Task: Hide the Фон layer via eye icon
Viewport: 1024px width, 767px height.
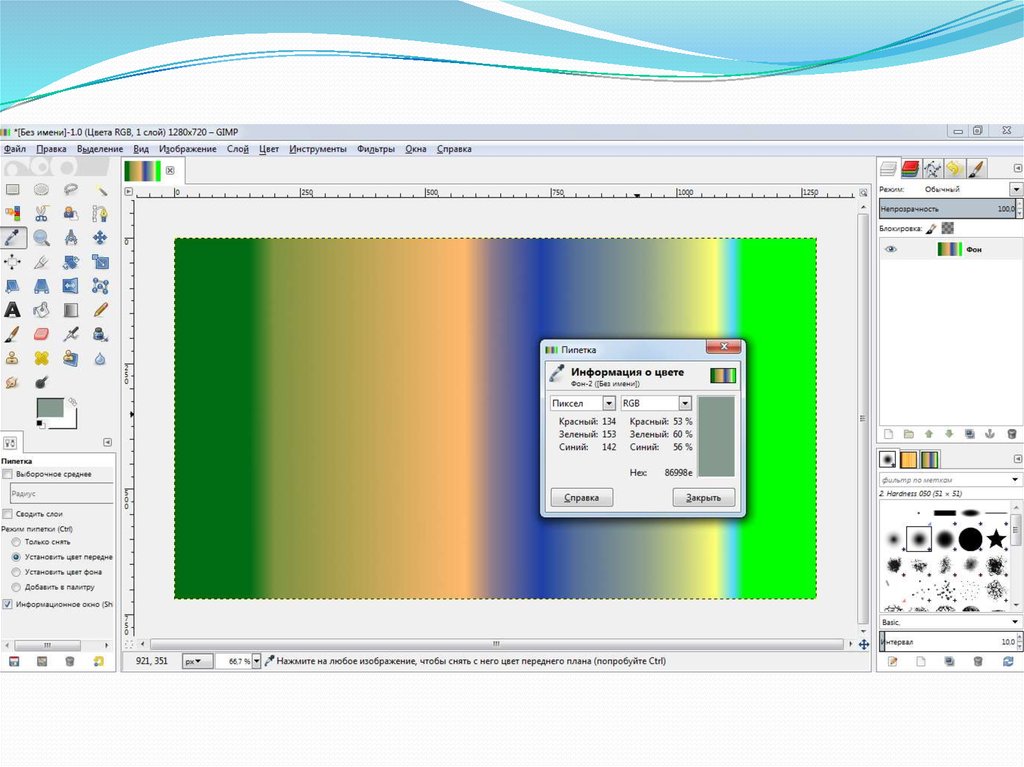Action: tap(890, 250)
